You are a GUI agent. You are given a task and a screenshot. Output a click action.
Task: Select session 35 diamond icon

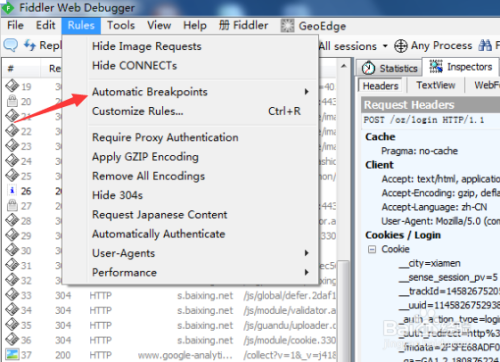(12, 325)
